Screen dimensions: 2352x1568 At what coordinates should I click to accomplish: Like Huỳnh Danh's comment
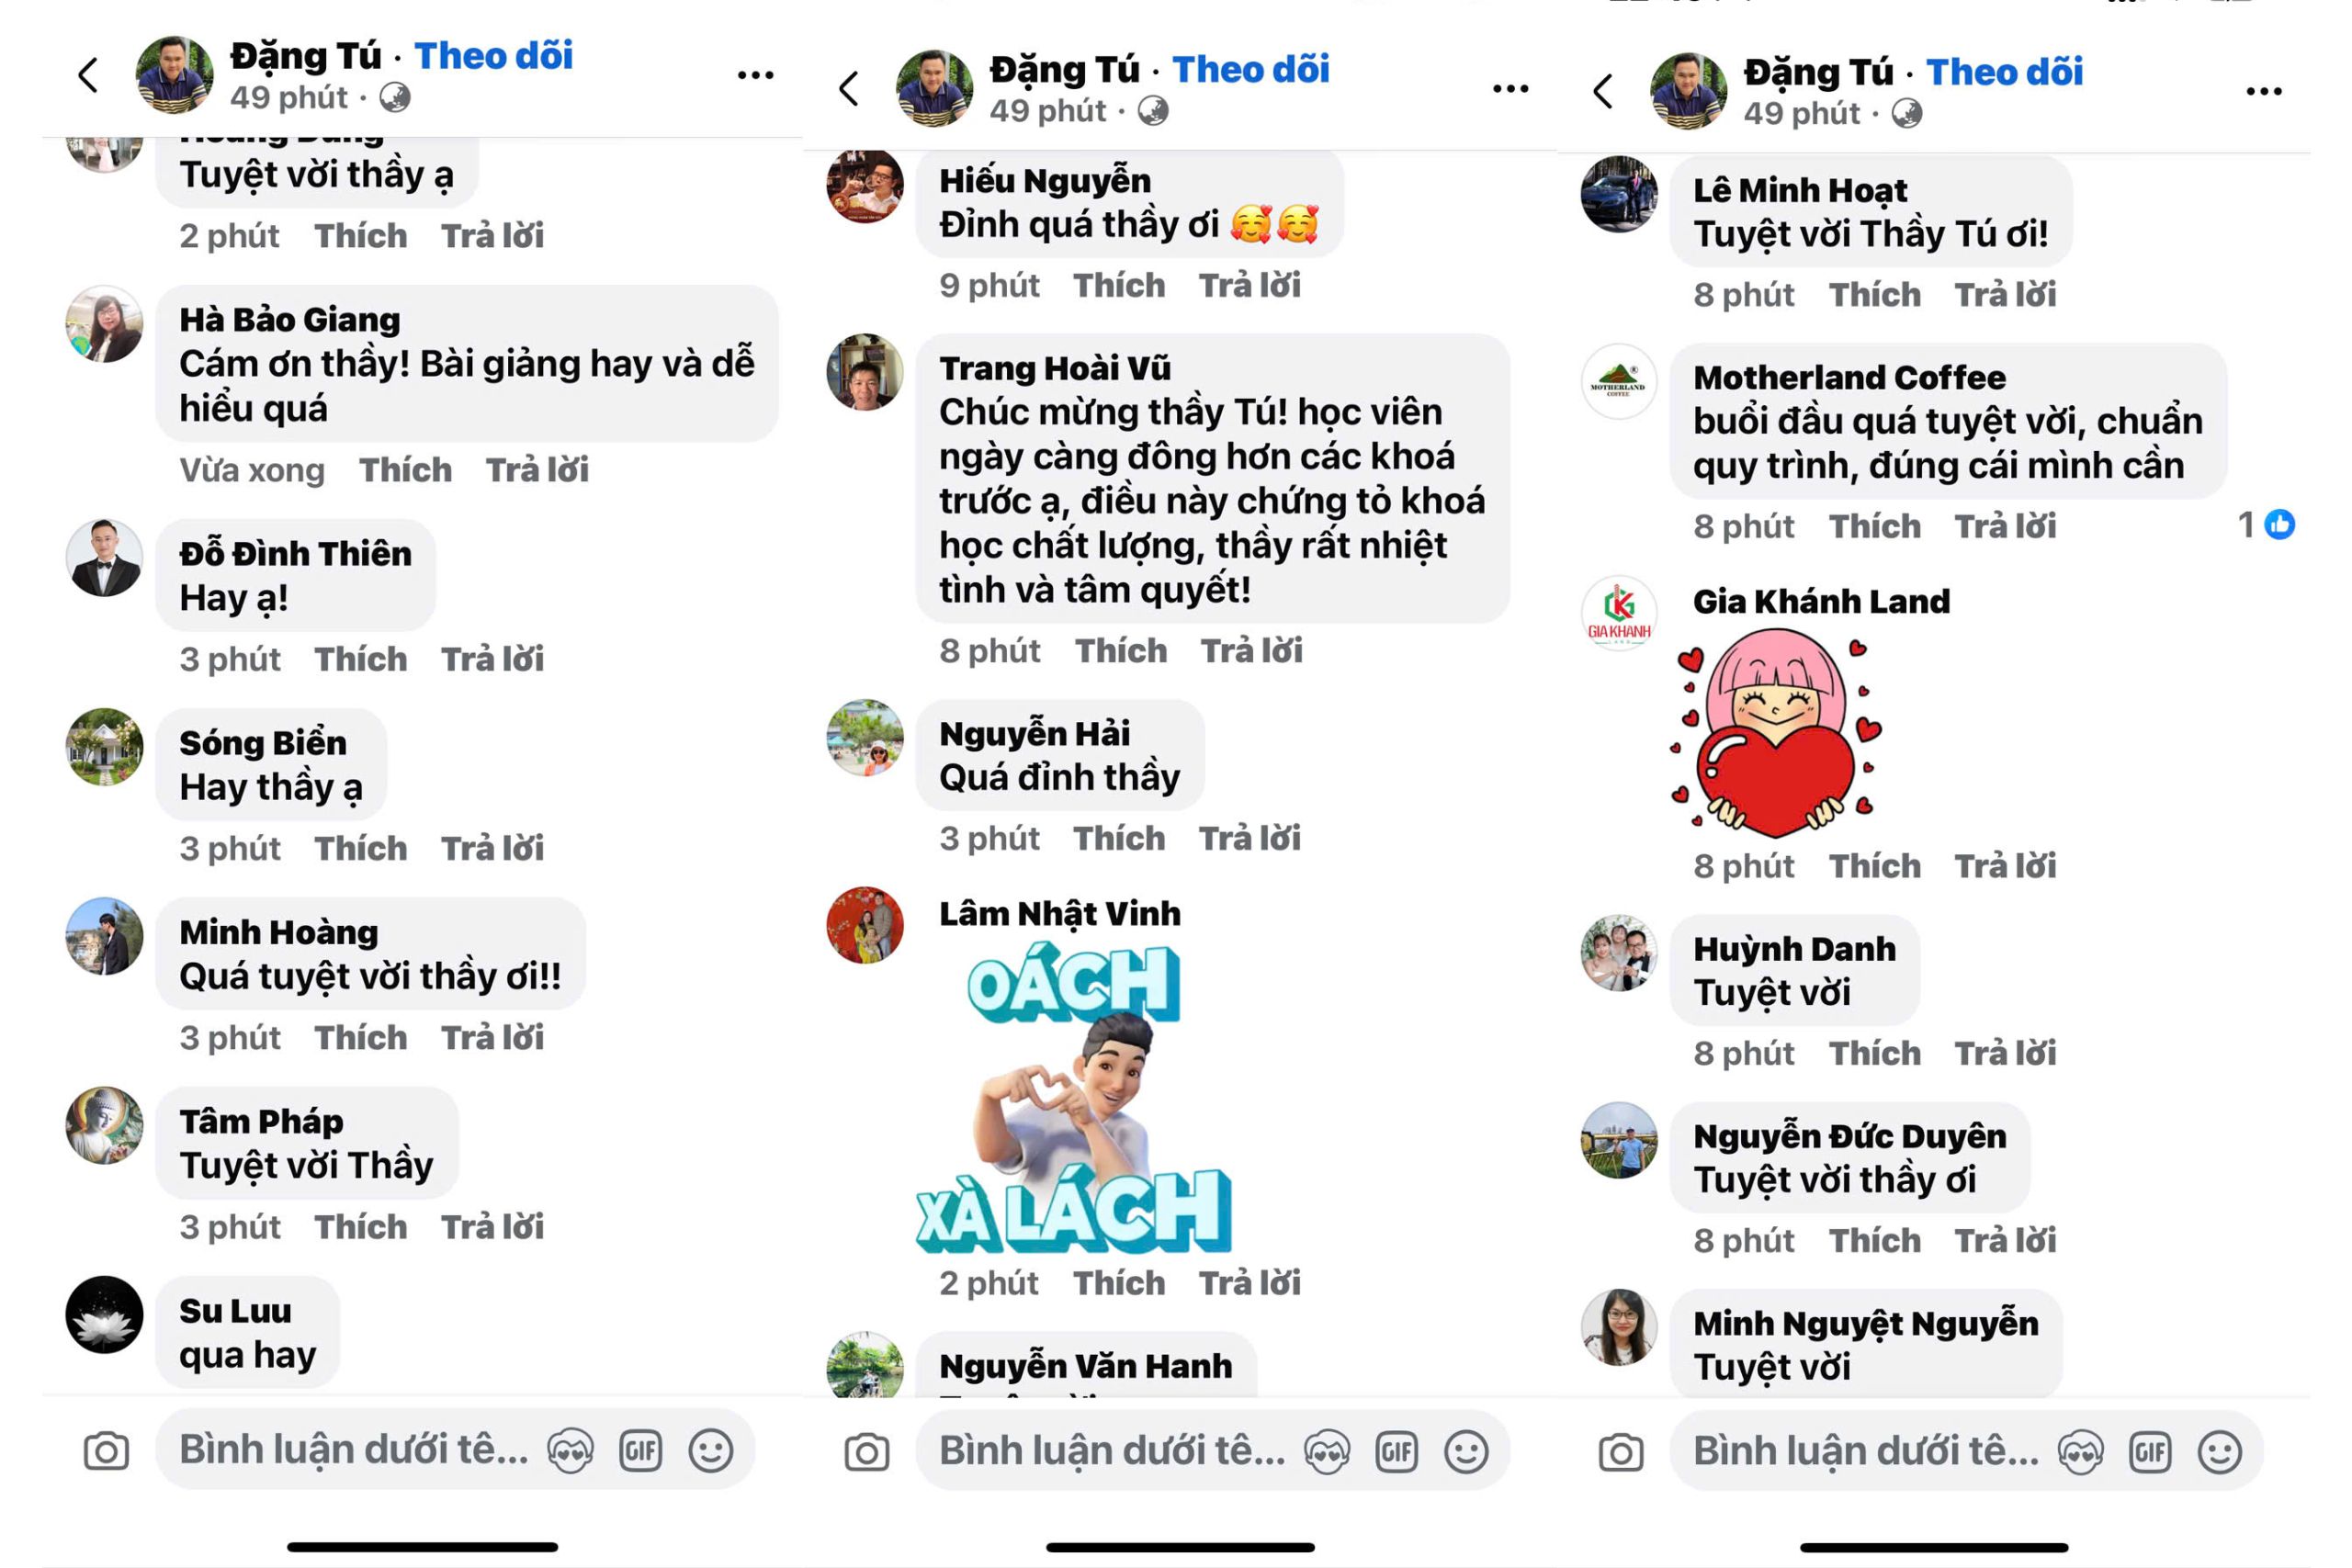(x=1875, y=1053)
